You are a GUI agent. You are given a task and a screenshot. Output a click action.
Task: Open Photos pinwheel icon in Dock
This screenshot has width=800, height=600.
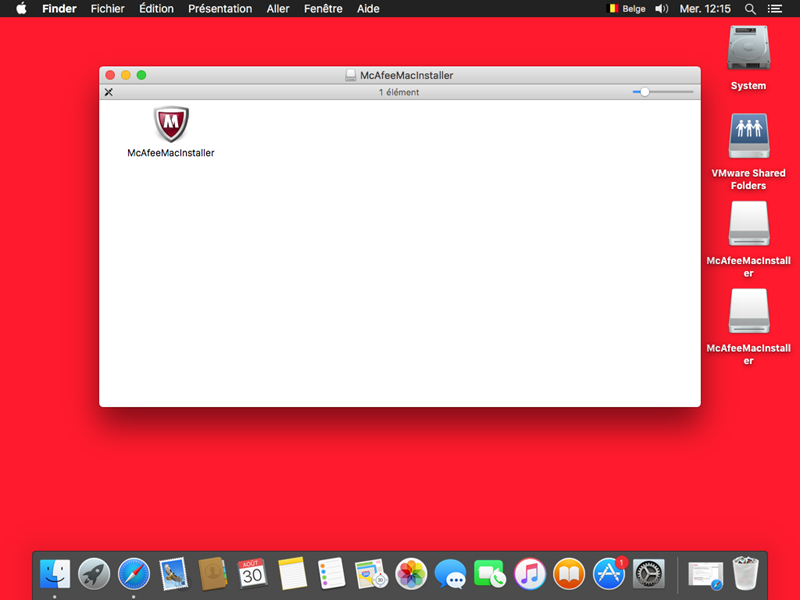coord(411,573)
